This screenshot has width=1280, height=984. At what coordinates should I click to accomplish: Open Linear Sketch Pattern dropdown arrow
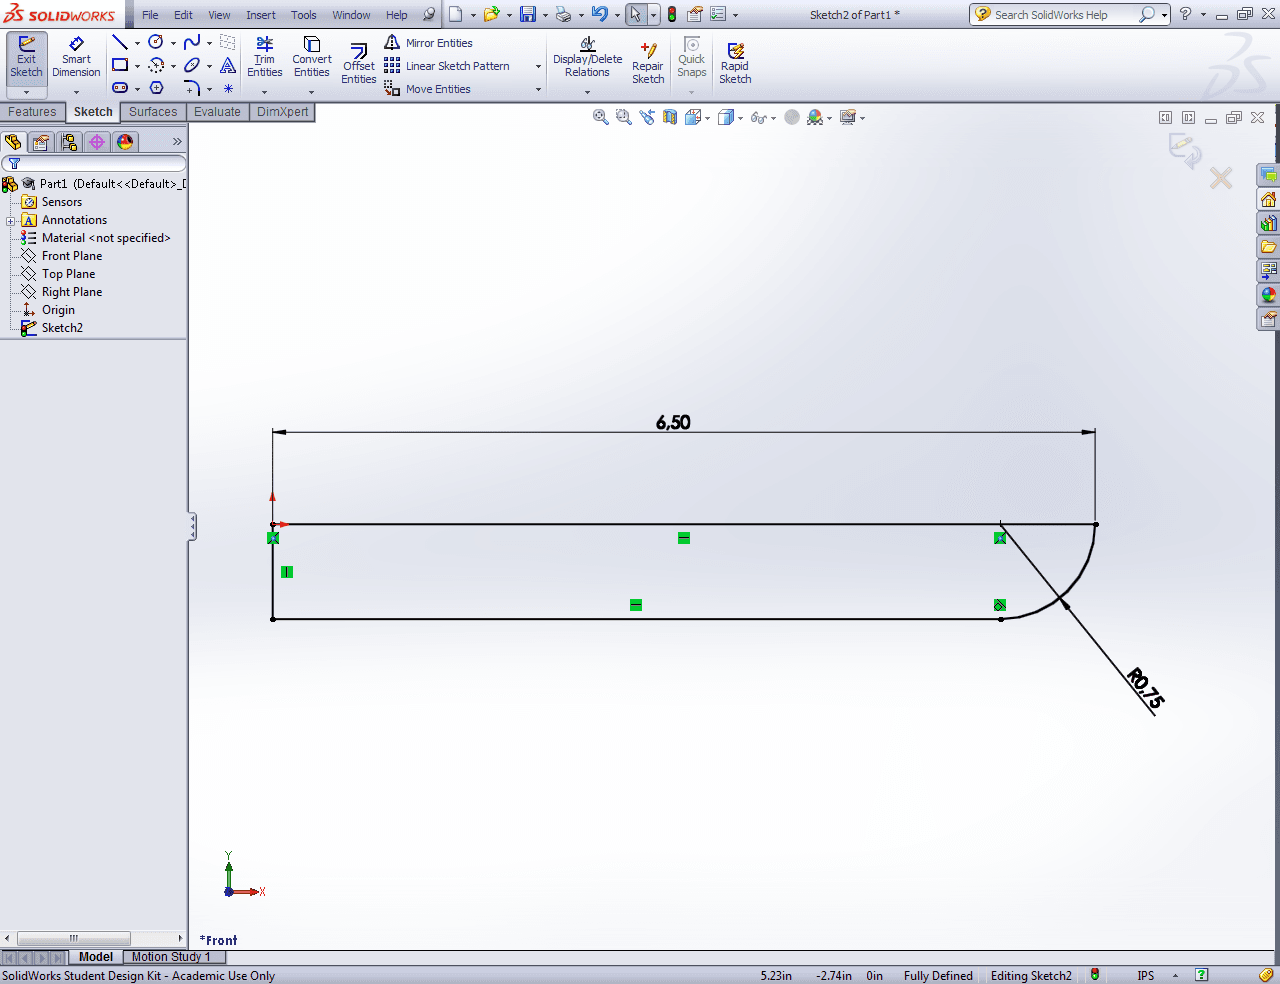click(538, 67)
